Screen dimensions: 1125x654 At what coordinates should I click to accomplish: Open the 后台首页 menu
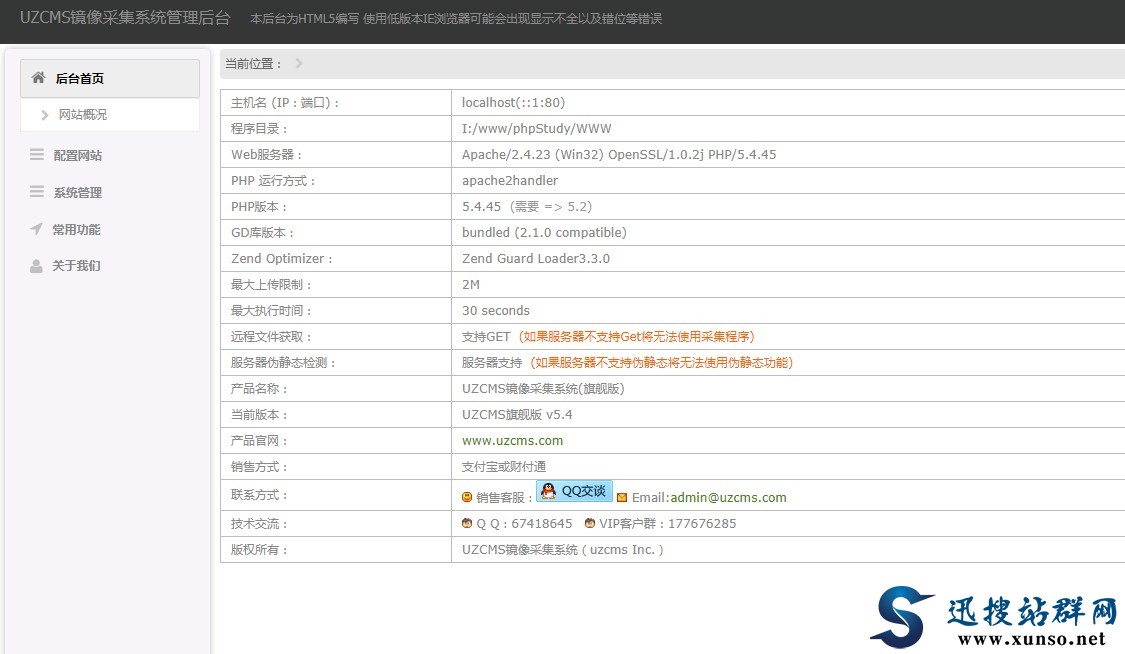click(x=110, y=78)
